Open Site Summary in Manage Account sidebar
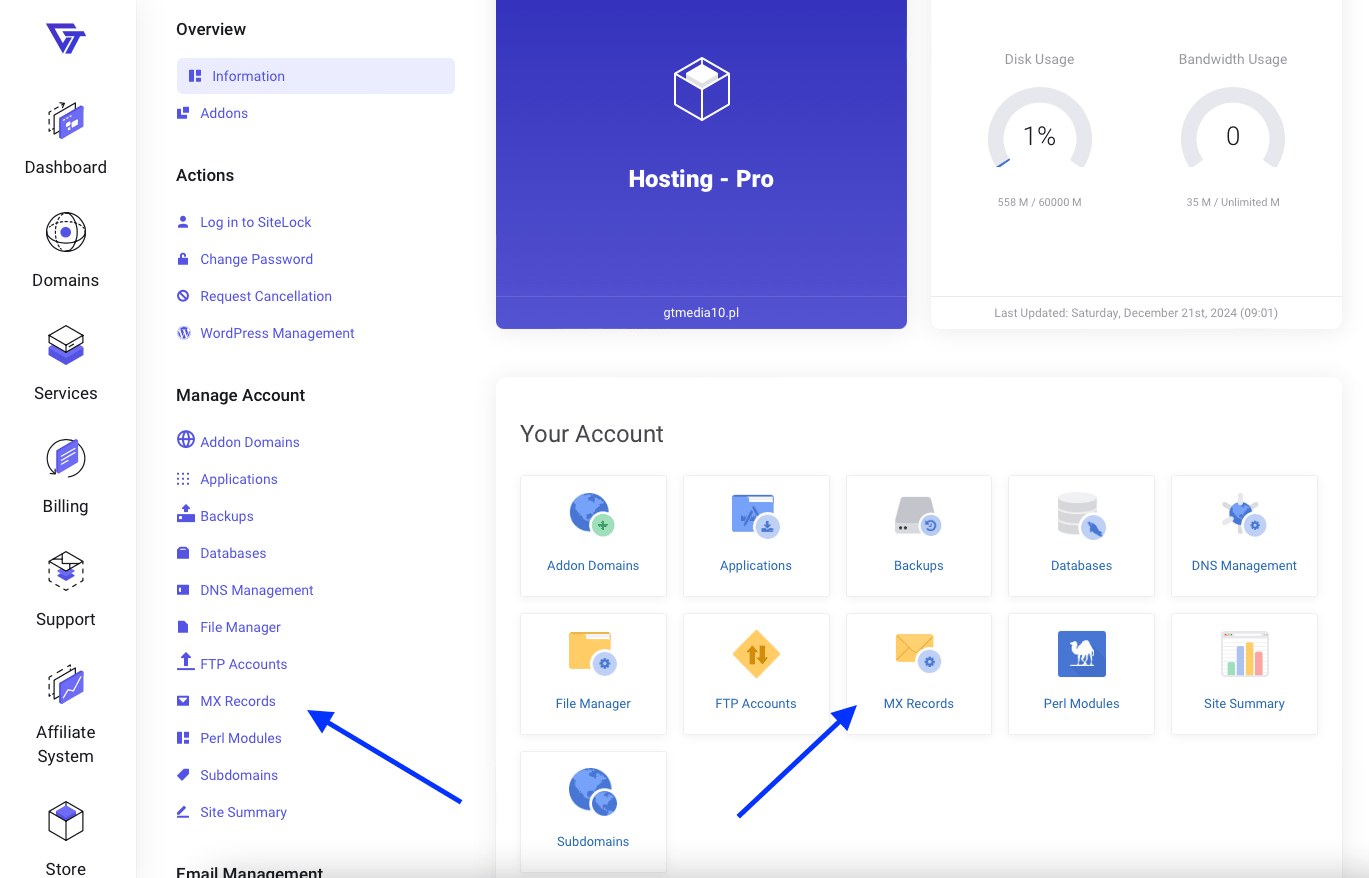 coord(243,812)
